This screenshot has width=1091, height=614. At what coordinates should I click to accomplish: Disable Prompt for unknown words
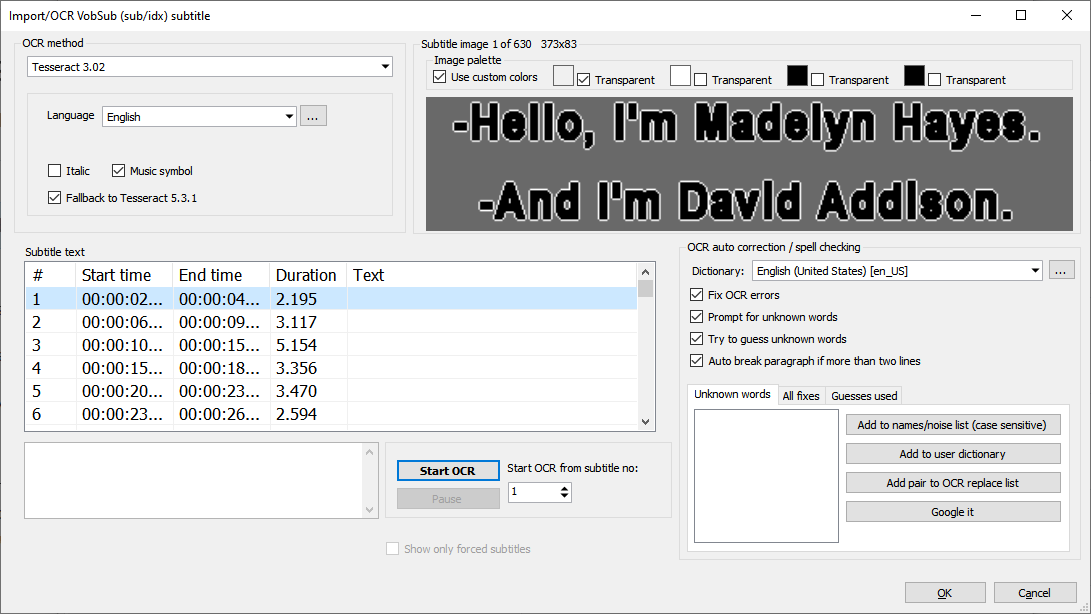click(694, 316)
